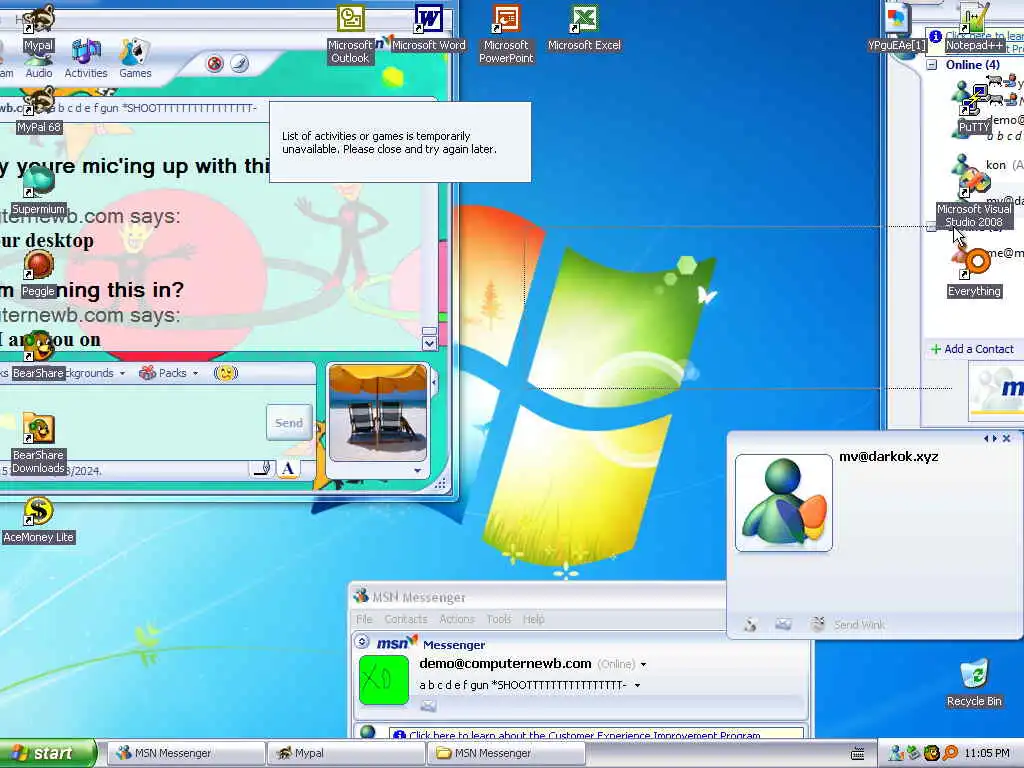
Task: Click the block contact icon in the chat window
Action: coord(215,63)
